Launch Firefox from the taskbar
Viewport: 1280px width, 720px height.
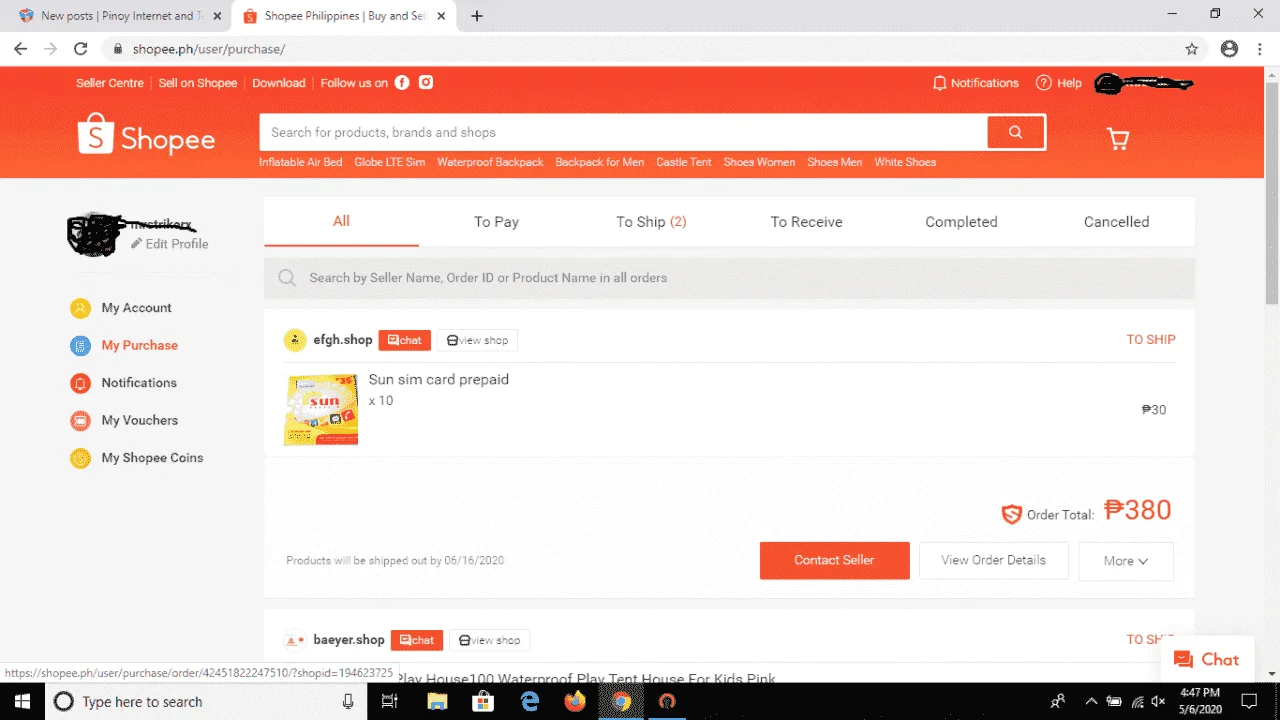574,701
